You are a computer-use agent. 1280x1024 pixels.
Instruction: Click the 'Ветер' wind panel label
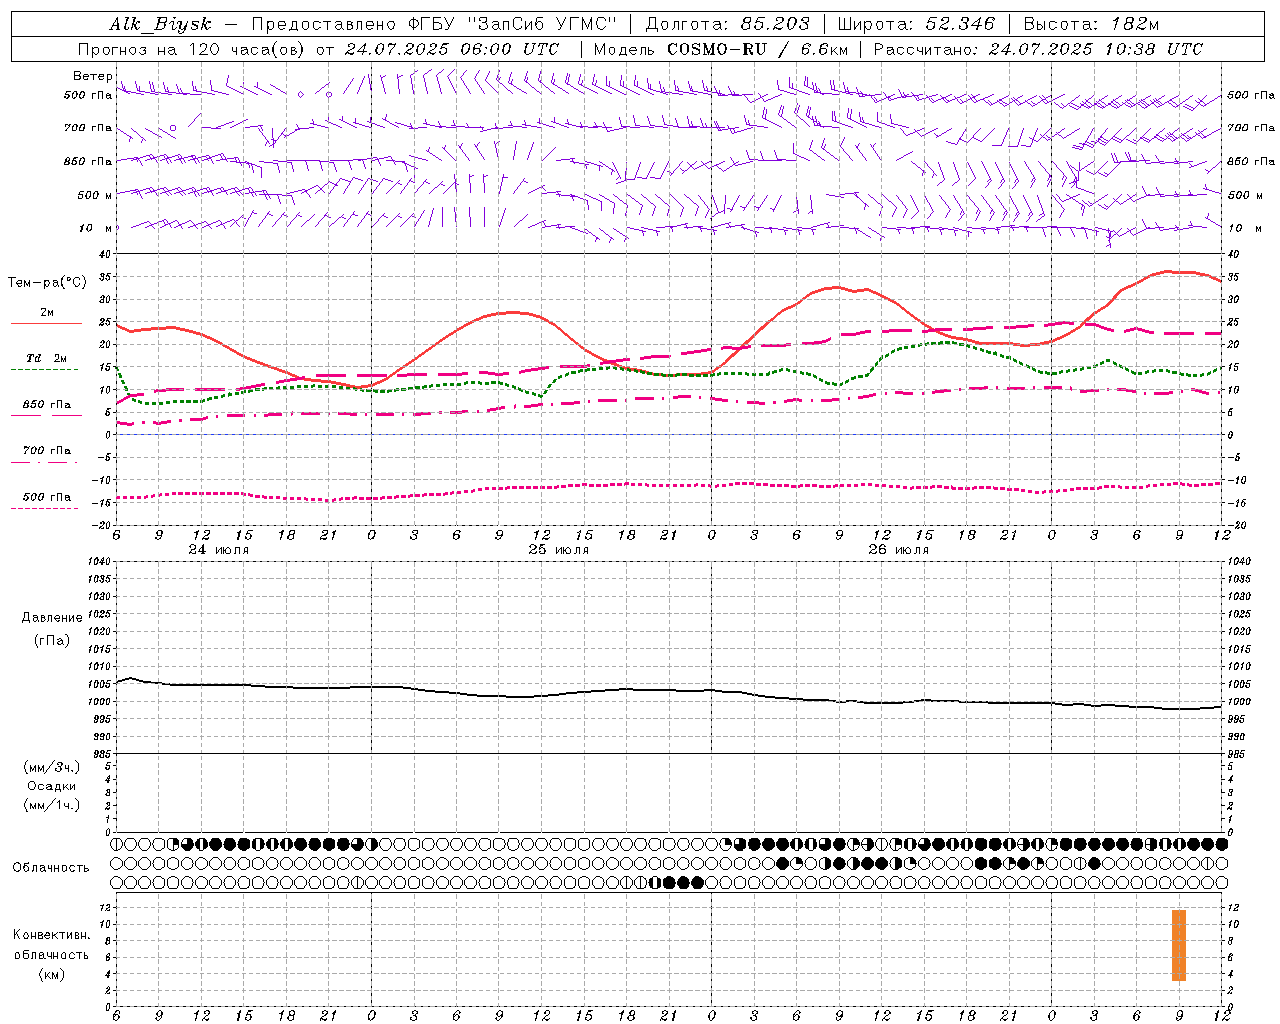coord(91,76)
